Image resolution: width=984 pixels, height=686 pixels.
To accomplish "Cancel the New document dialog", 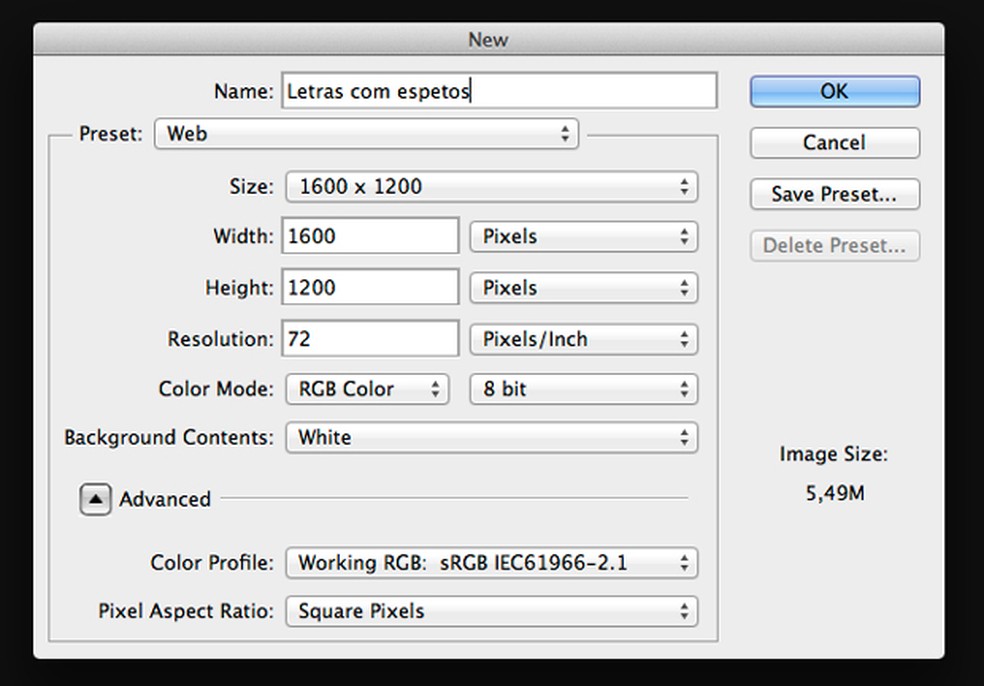I will [x=834, y=142].
